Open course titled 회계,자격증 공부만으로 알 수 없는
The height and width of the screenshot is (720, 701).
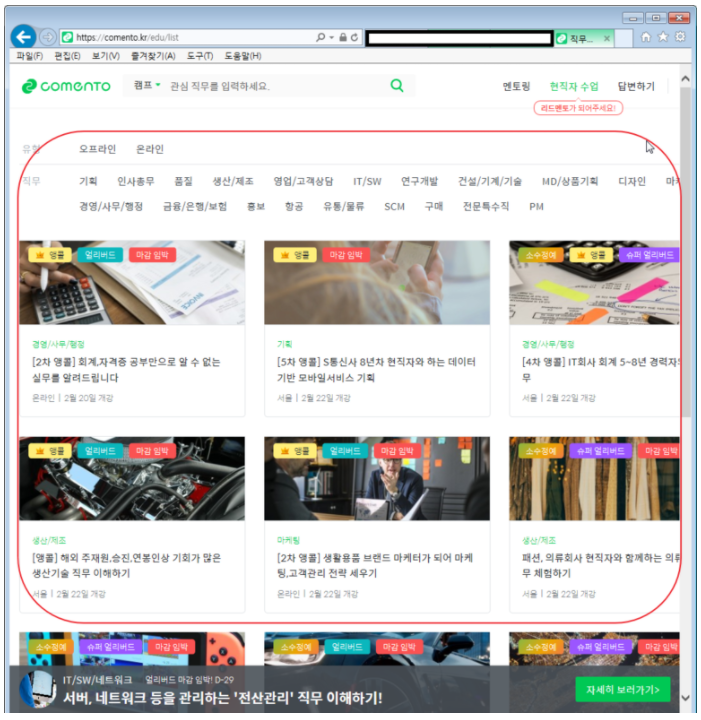point(126,370)
